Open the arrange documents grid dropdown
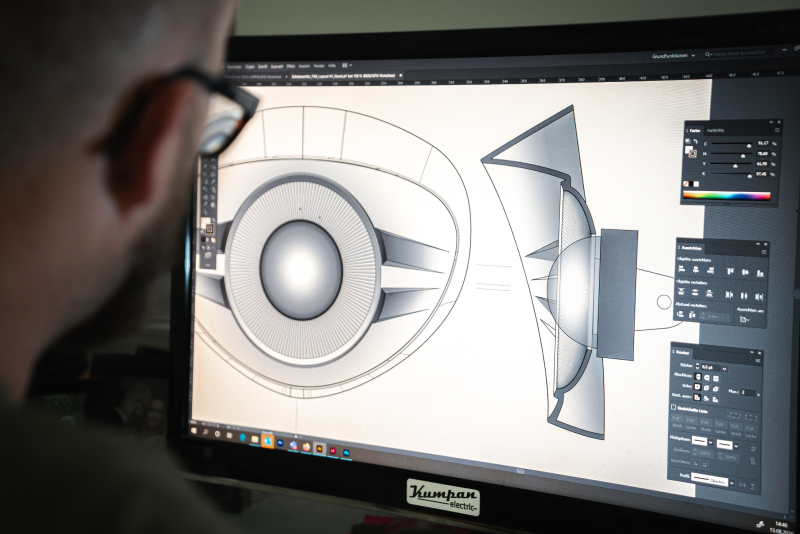This screenshot has width=800, height=534. coord(347,65)
